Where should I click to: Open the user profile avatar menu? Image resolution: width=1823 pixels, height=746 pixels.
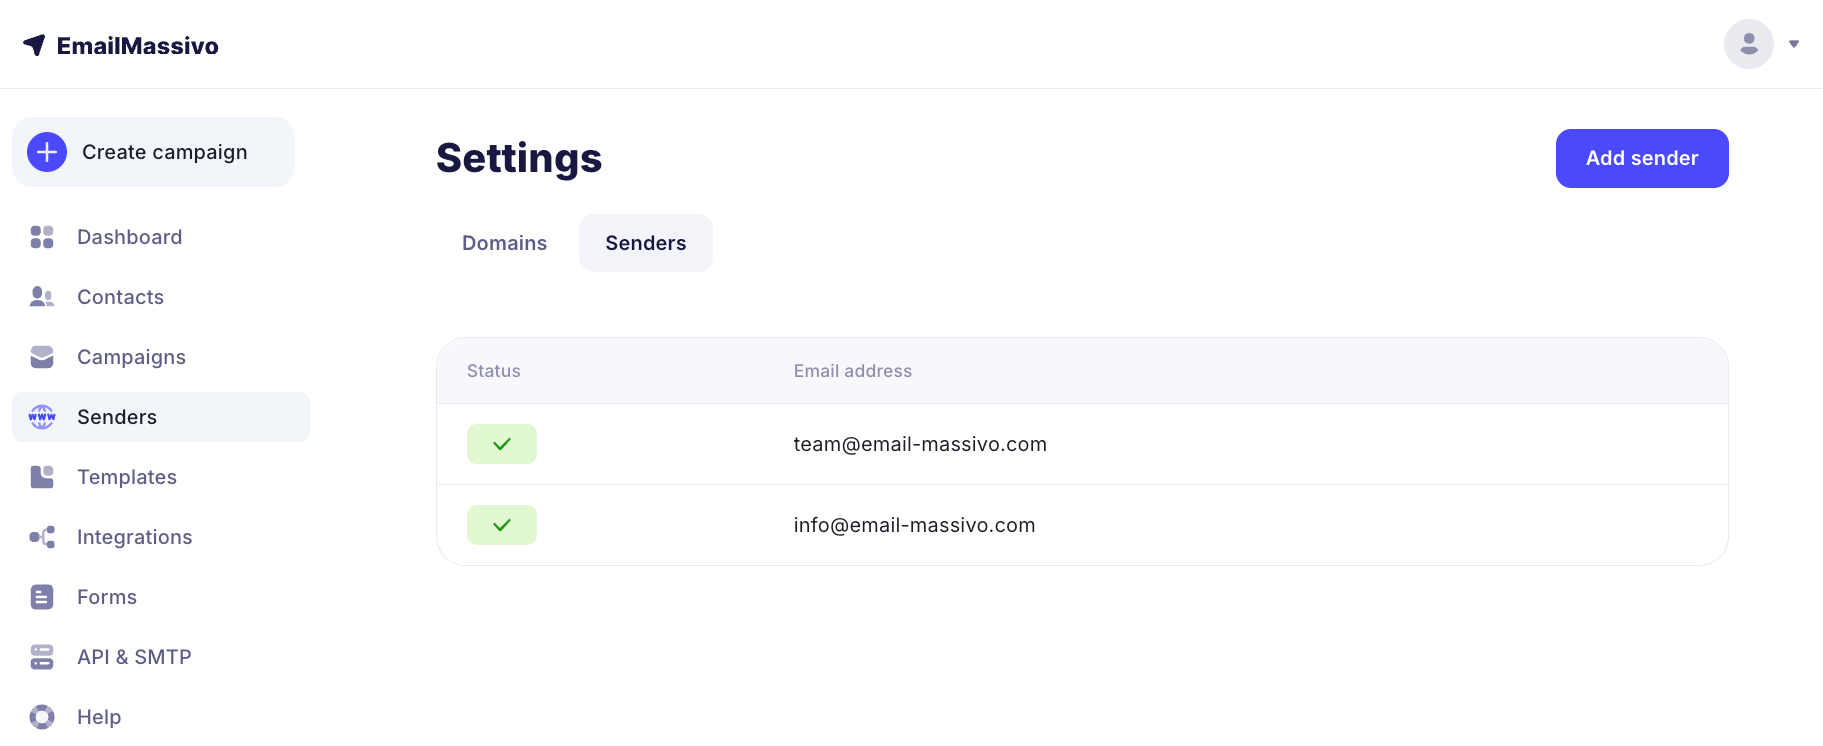click(1748, 44)
